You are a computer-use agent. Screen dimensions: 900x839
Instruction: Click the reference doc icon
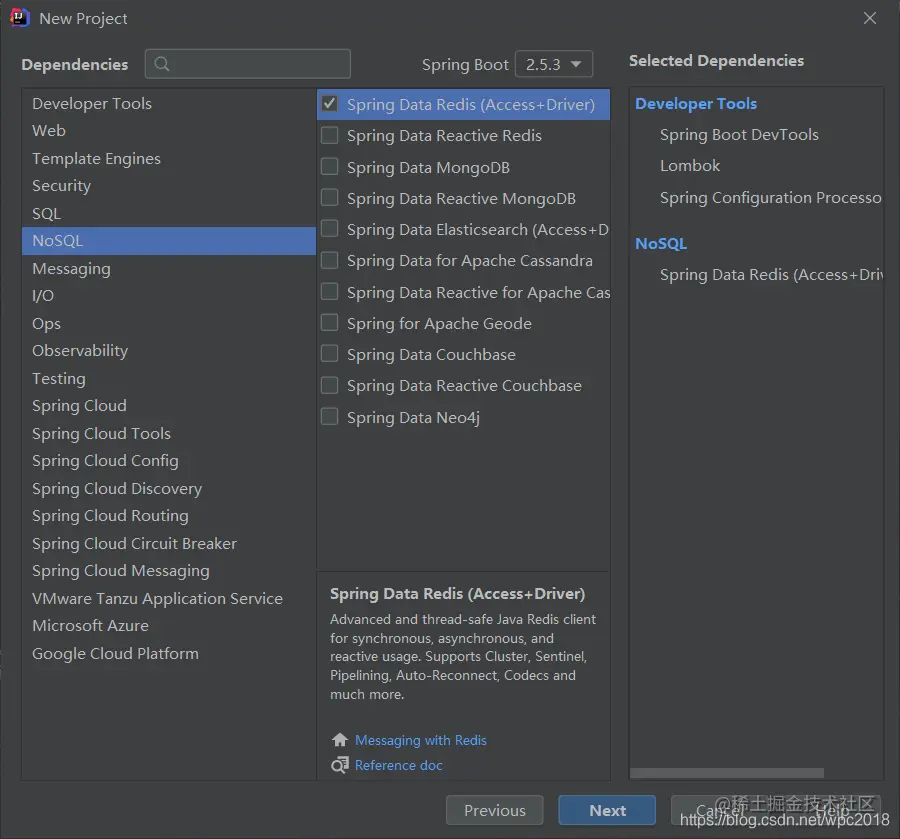click(x=340, y=765)
